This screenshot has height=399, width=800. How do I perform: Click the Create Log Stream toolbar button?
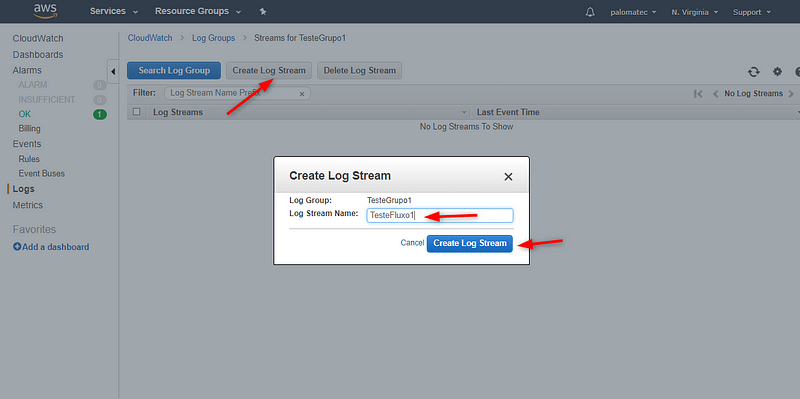pos(269,71)
